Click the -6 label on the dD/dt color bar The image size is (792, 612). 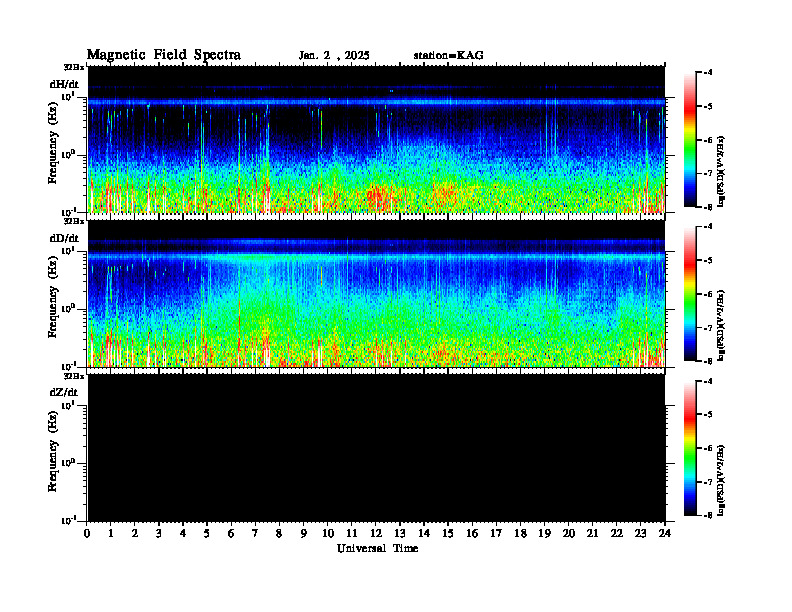click(x=710, y=294)
